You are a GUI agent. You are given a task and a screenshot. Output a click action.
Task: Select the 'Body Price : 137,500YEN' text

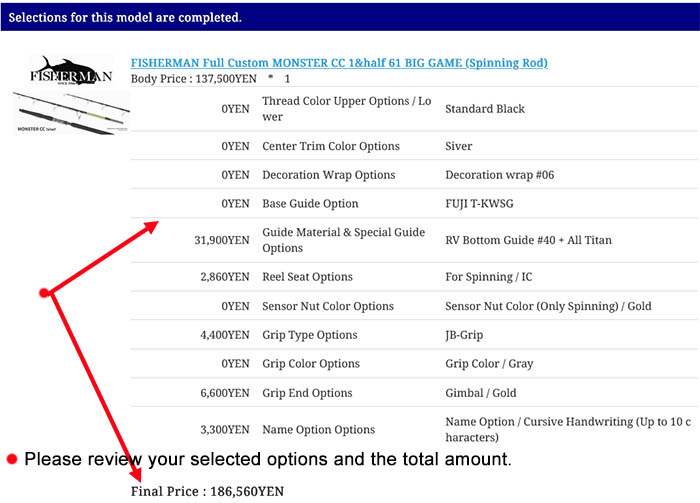194,79
